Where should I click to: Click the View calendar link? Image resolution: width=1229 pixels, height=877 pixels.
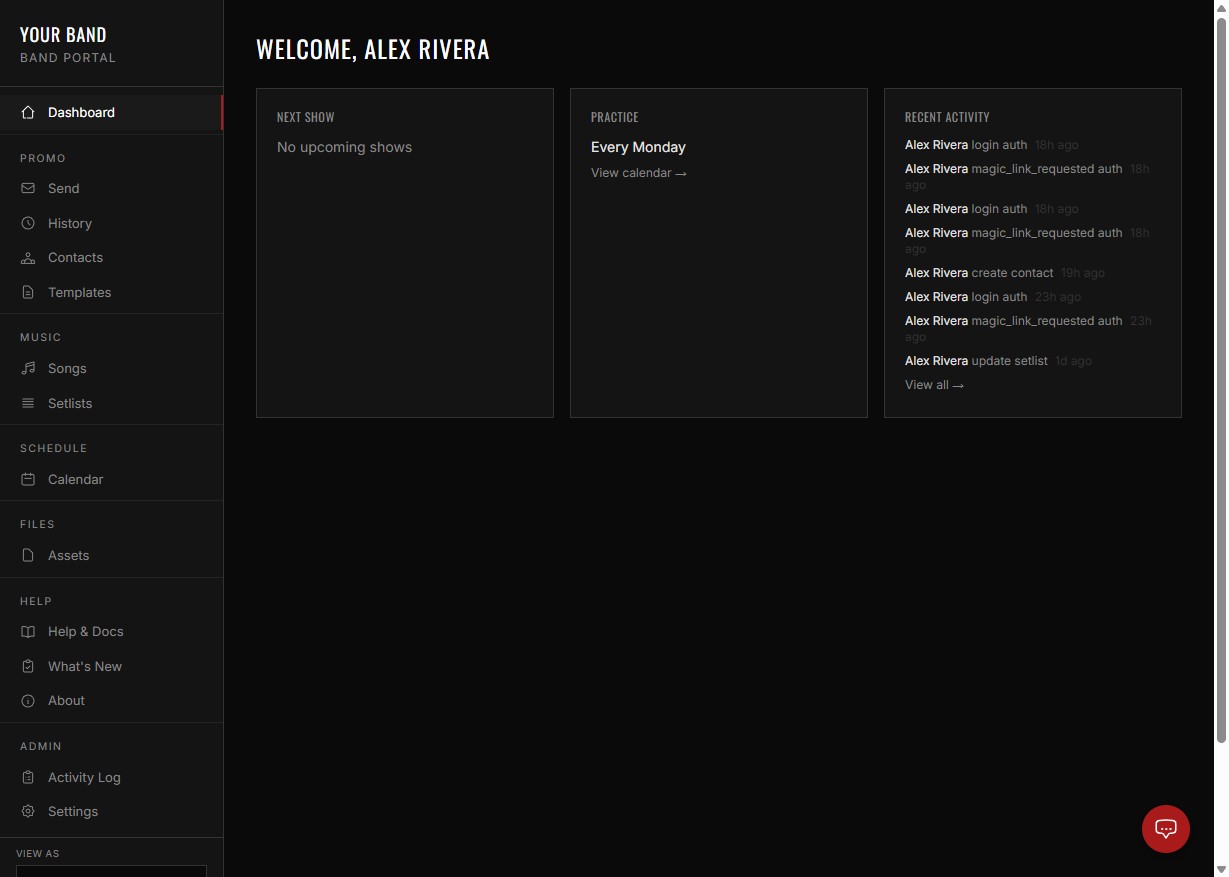point(638,173)
